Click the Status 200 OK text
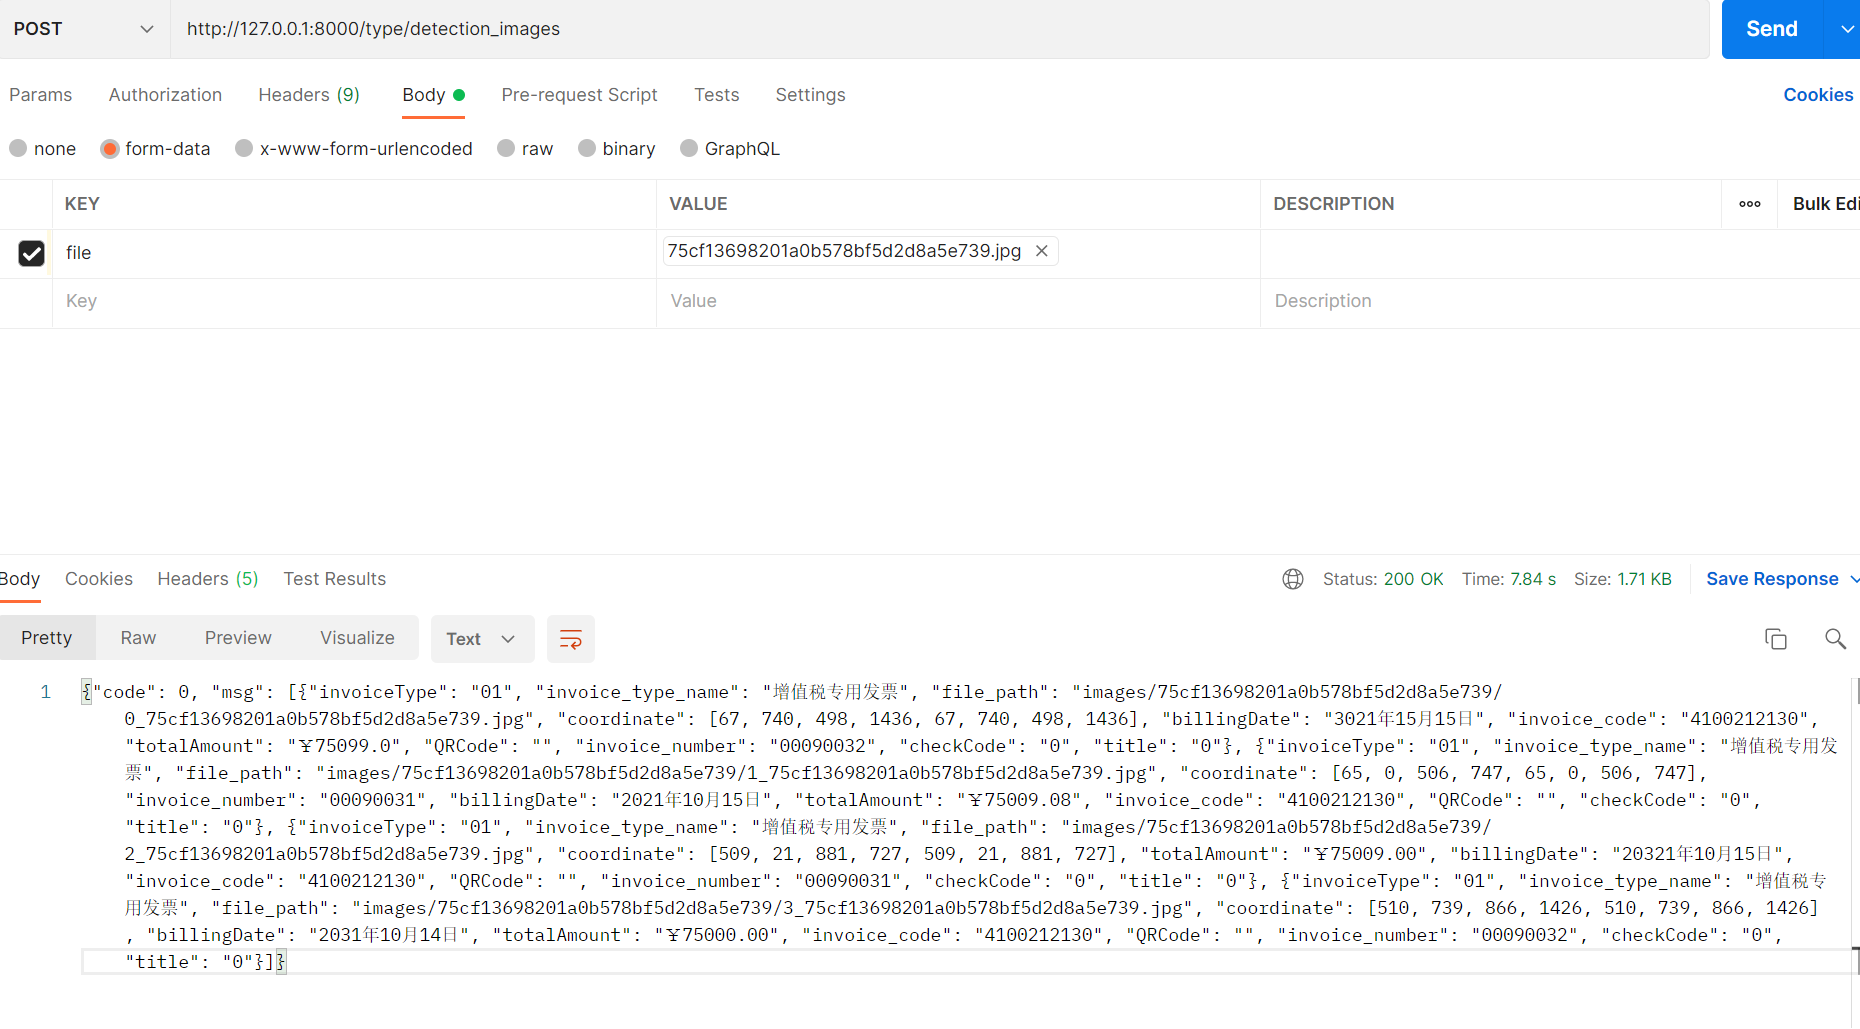This screenshot has width=1860, height=1029. click(1383, 579)
